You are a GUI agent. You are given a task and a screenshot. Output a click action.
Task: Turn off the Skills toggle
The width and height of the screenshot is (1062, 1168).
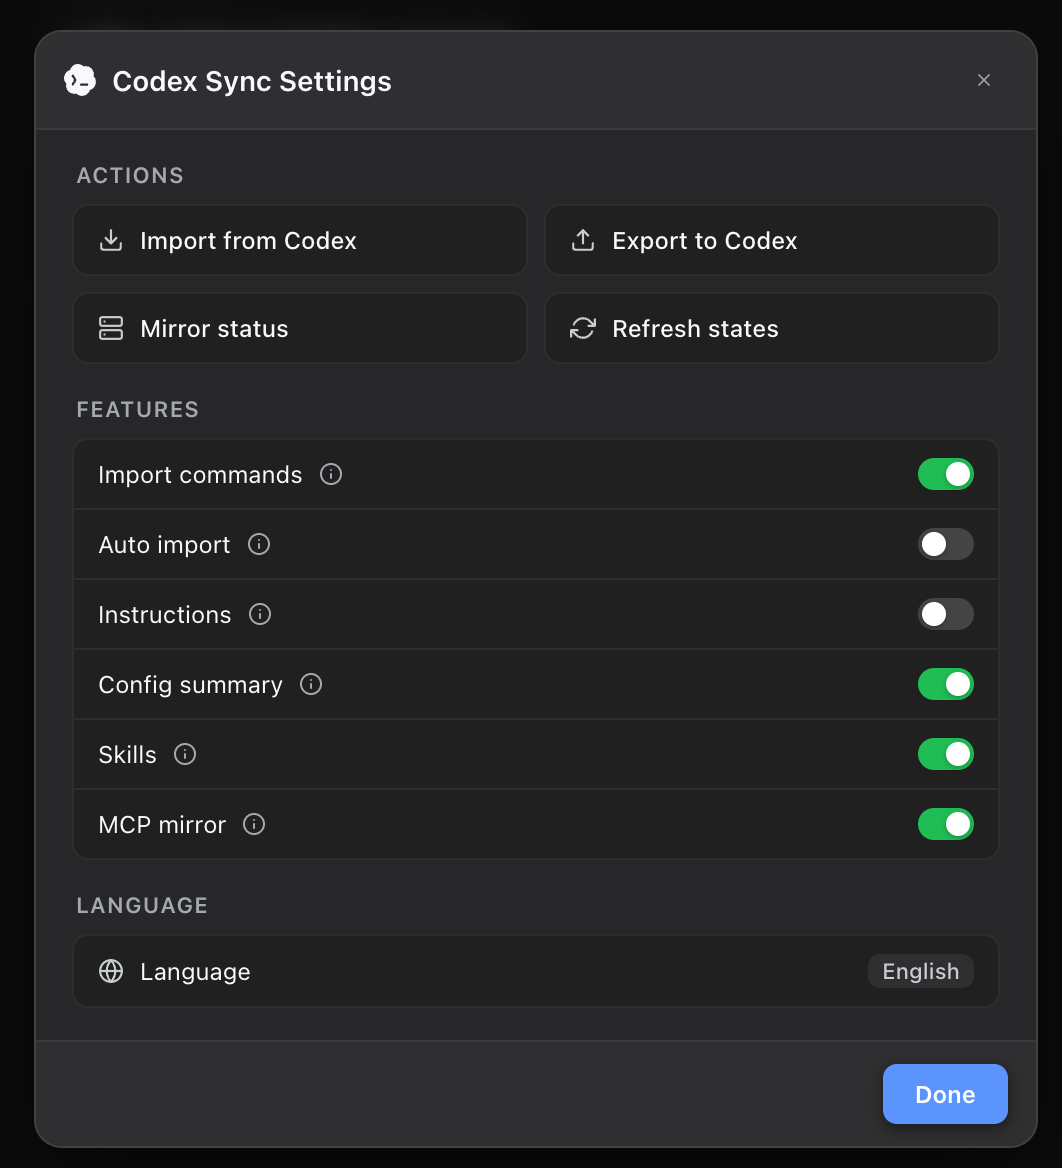[946, 755]
